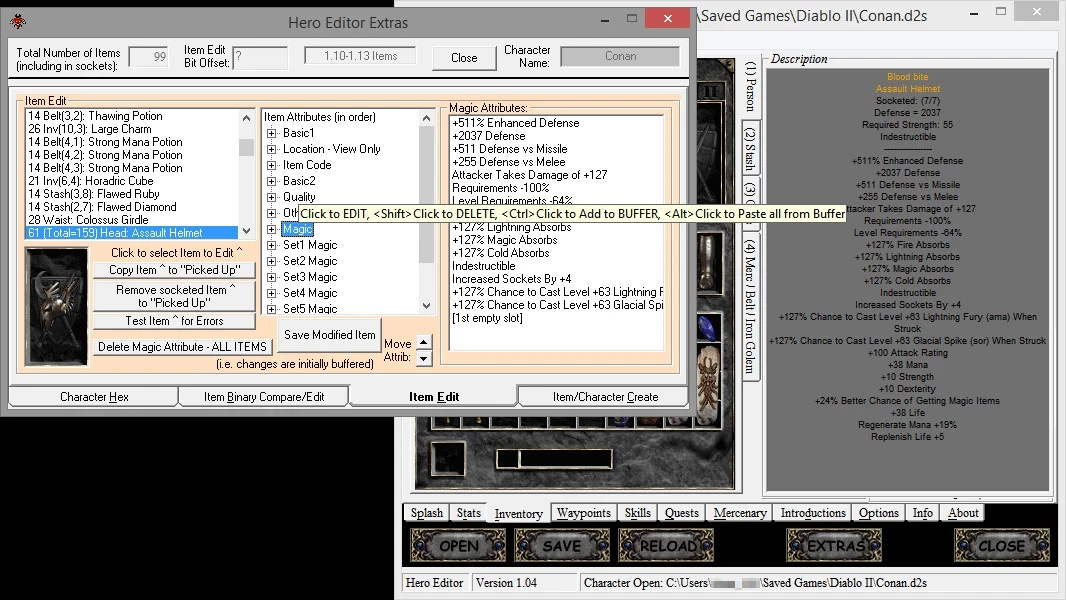The width and height of the screenshot is (1066, 600).
Task: Click Delete Magic Attribute - ALL ITEMS
Action: (182, 347)
